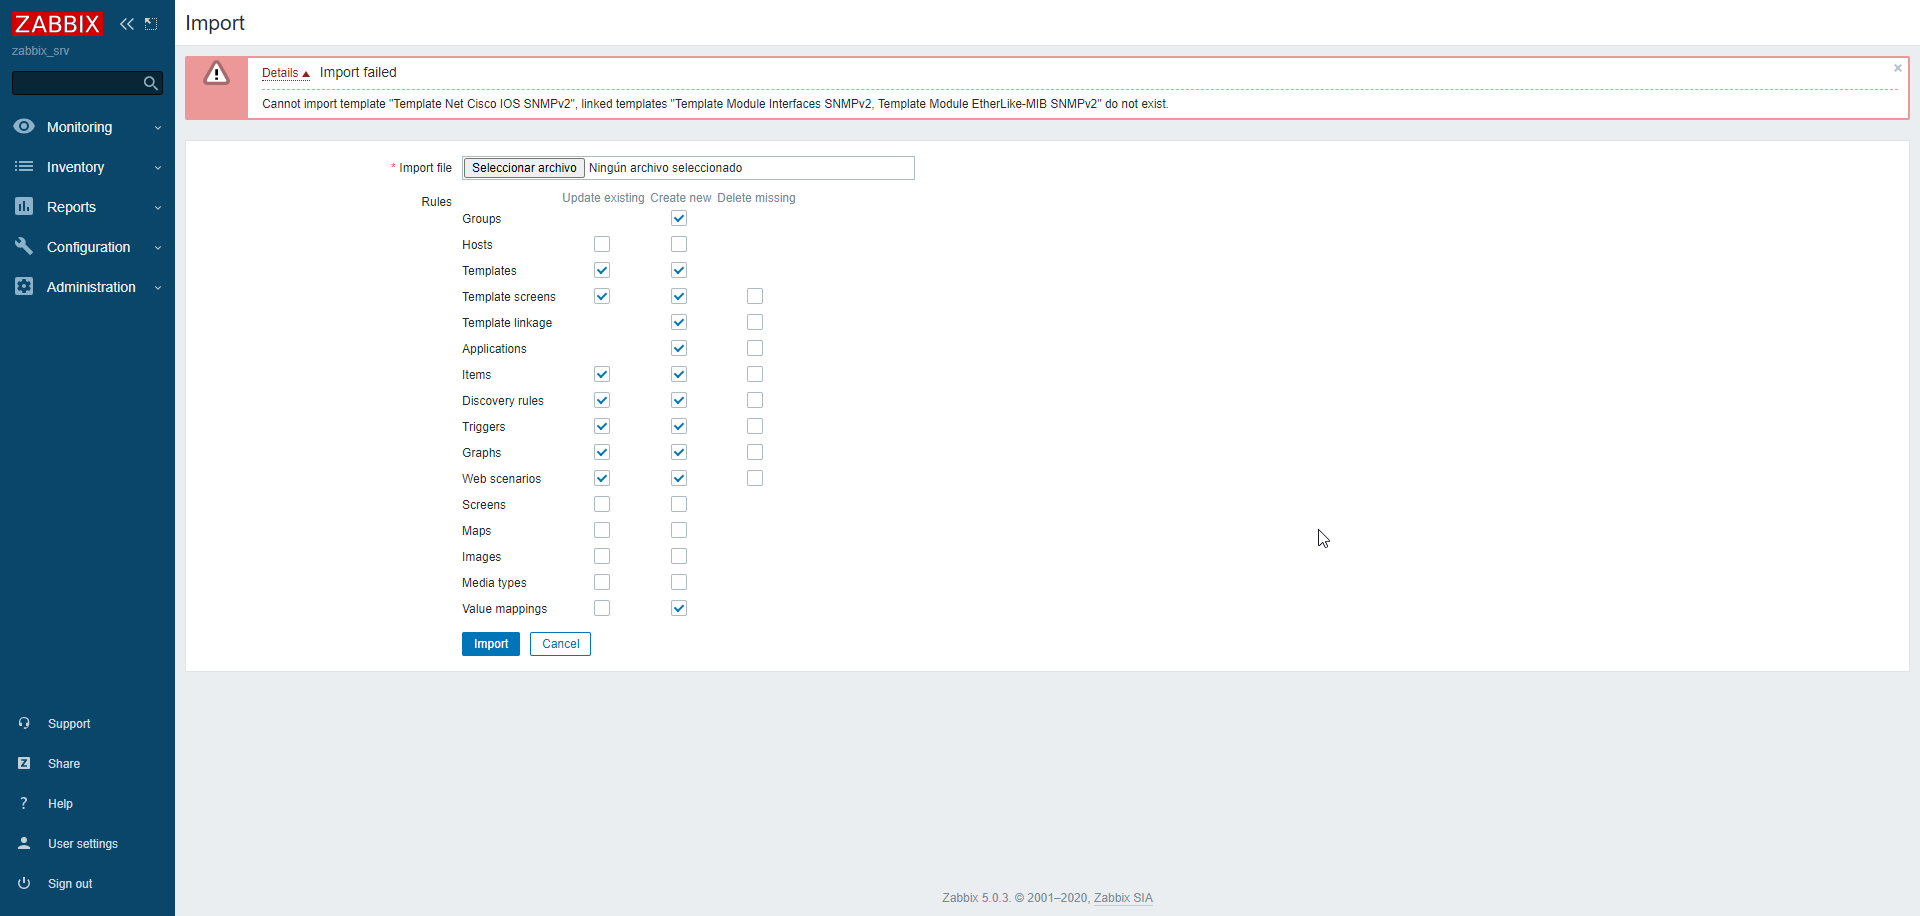Select the Sign out menu entry
1920x916 pixels.
pos(69,884)
